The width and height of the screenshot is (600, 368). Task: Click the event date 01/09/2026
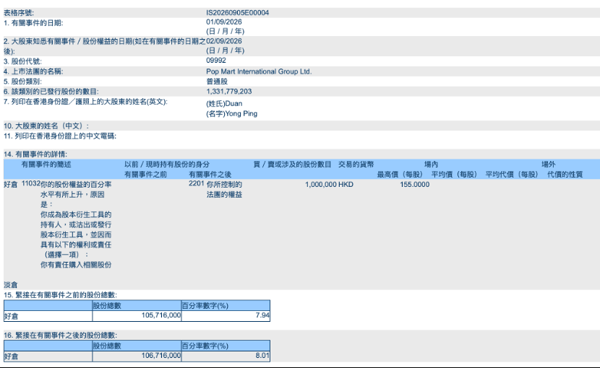(224, 22)
